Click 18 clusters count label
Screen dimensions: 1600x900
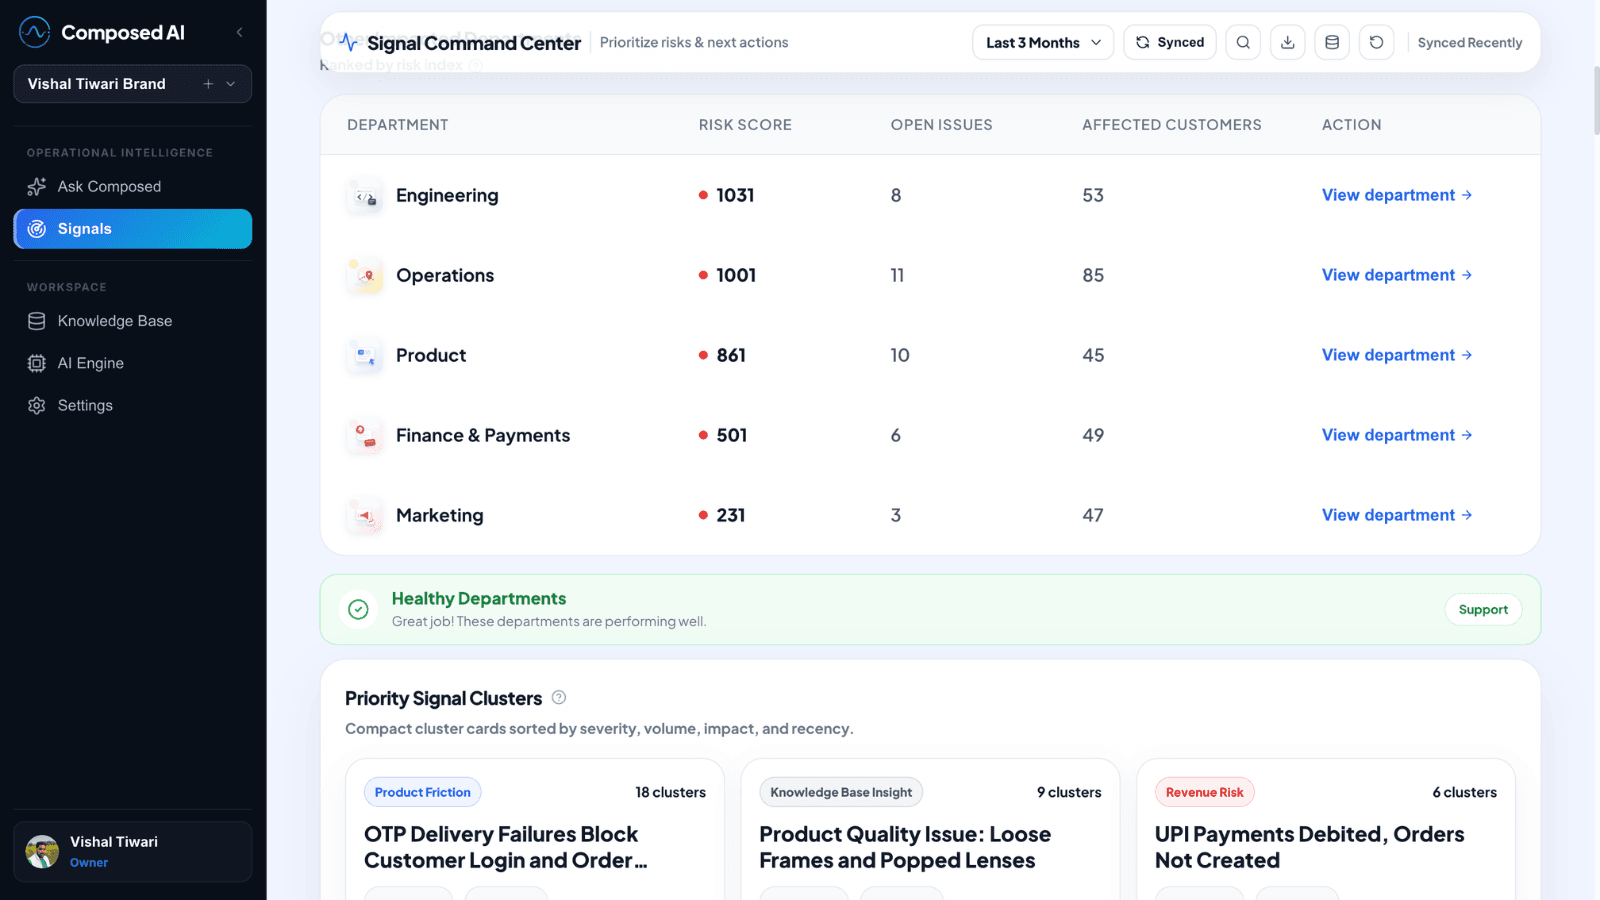(x=670, y=792)
